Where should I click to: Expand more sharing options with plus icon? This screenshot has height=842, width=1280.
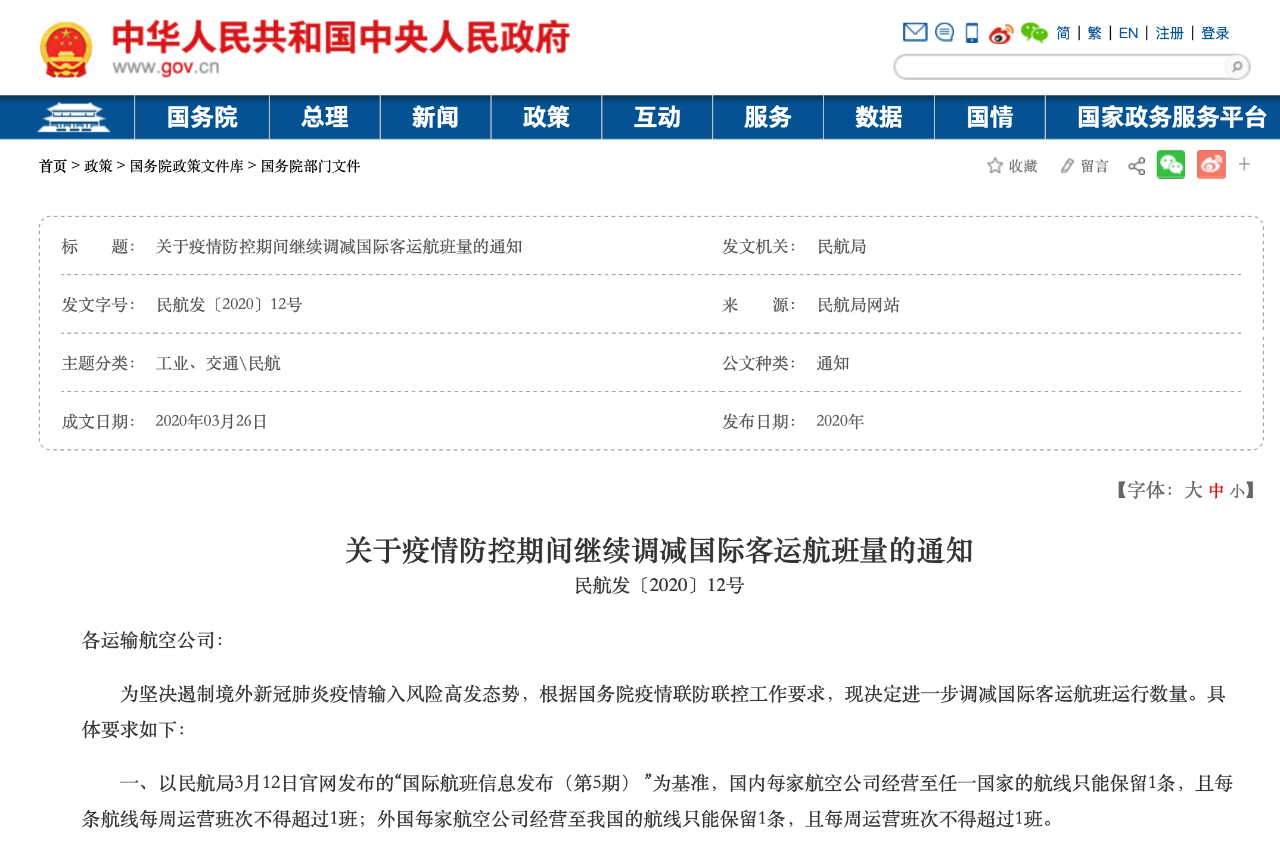coord(1244,164)
